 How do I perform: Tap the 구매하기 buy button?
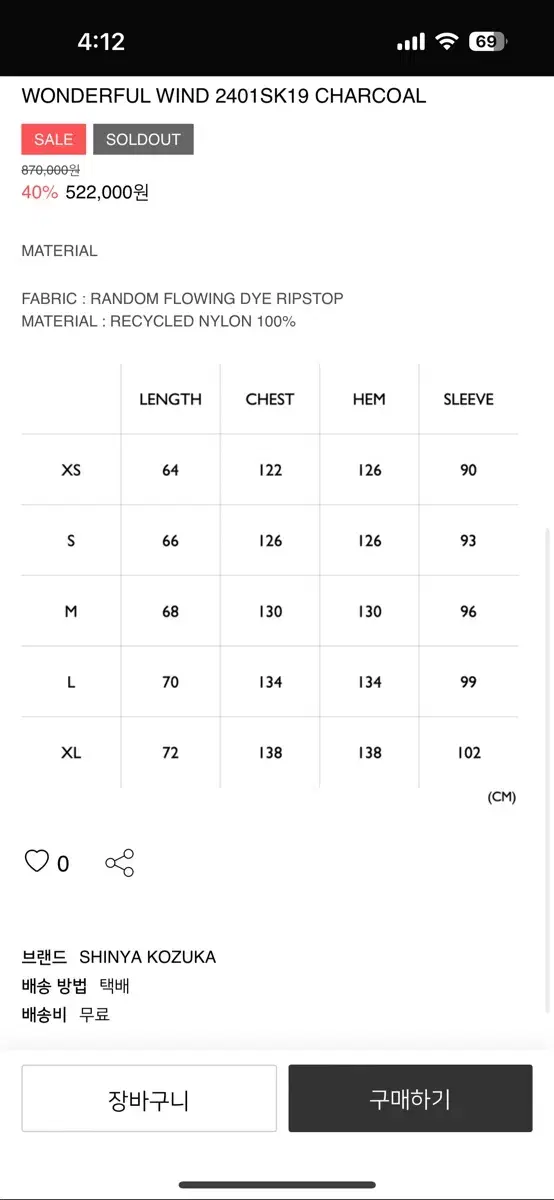[410, 1099]
